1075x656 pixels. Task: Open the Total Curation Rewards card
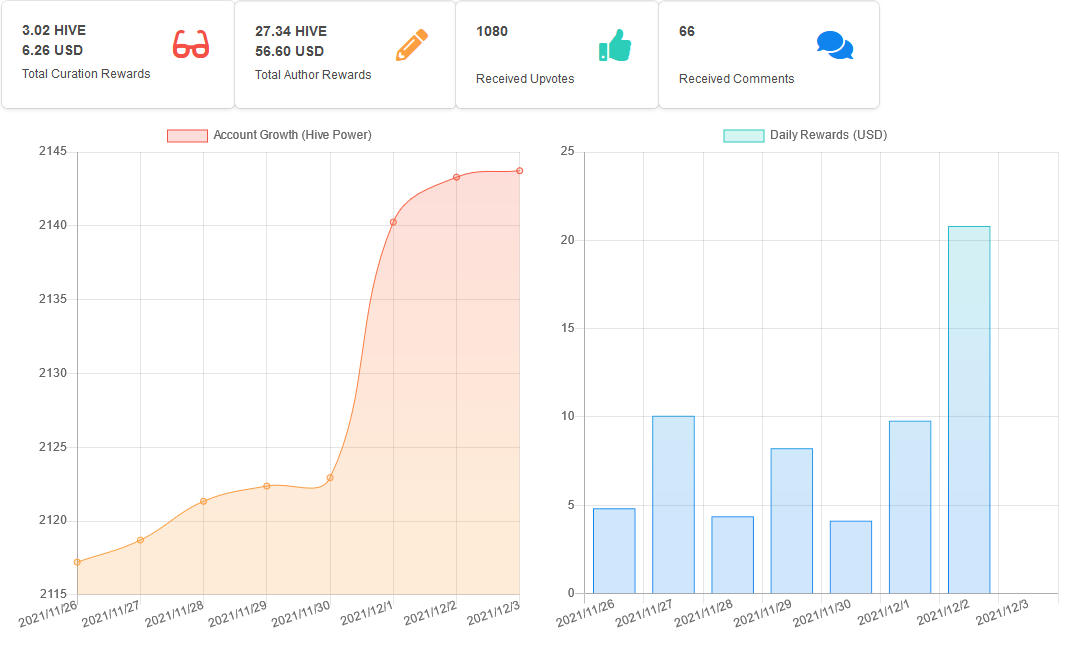coord(118,54)
